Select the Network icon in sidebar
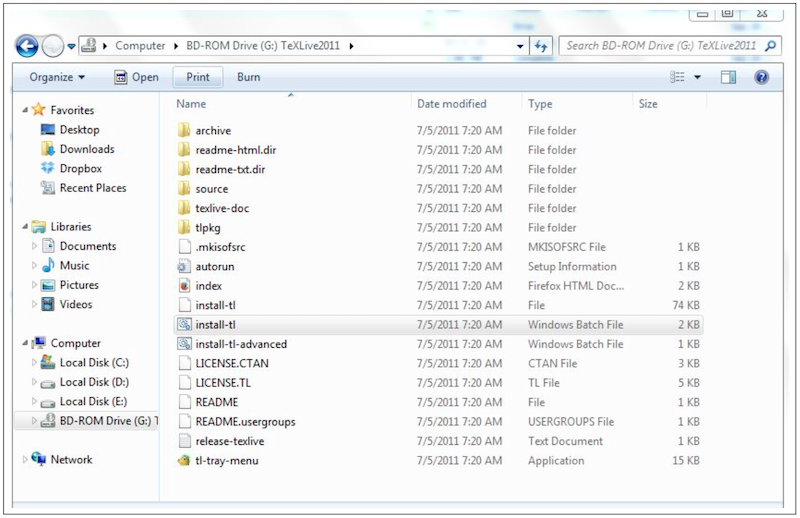This screenshot has height=518, width=800. (x=39, y=459)
